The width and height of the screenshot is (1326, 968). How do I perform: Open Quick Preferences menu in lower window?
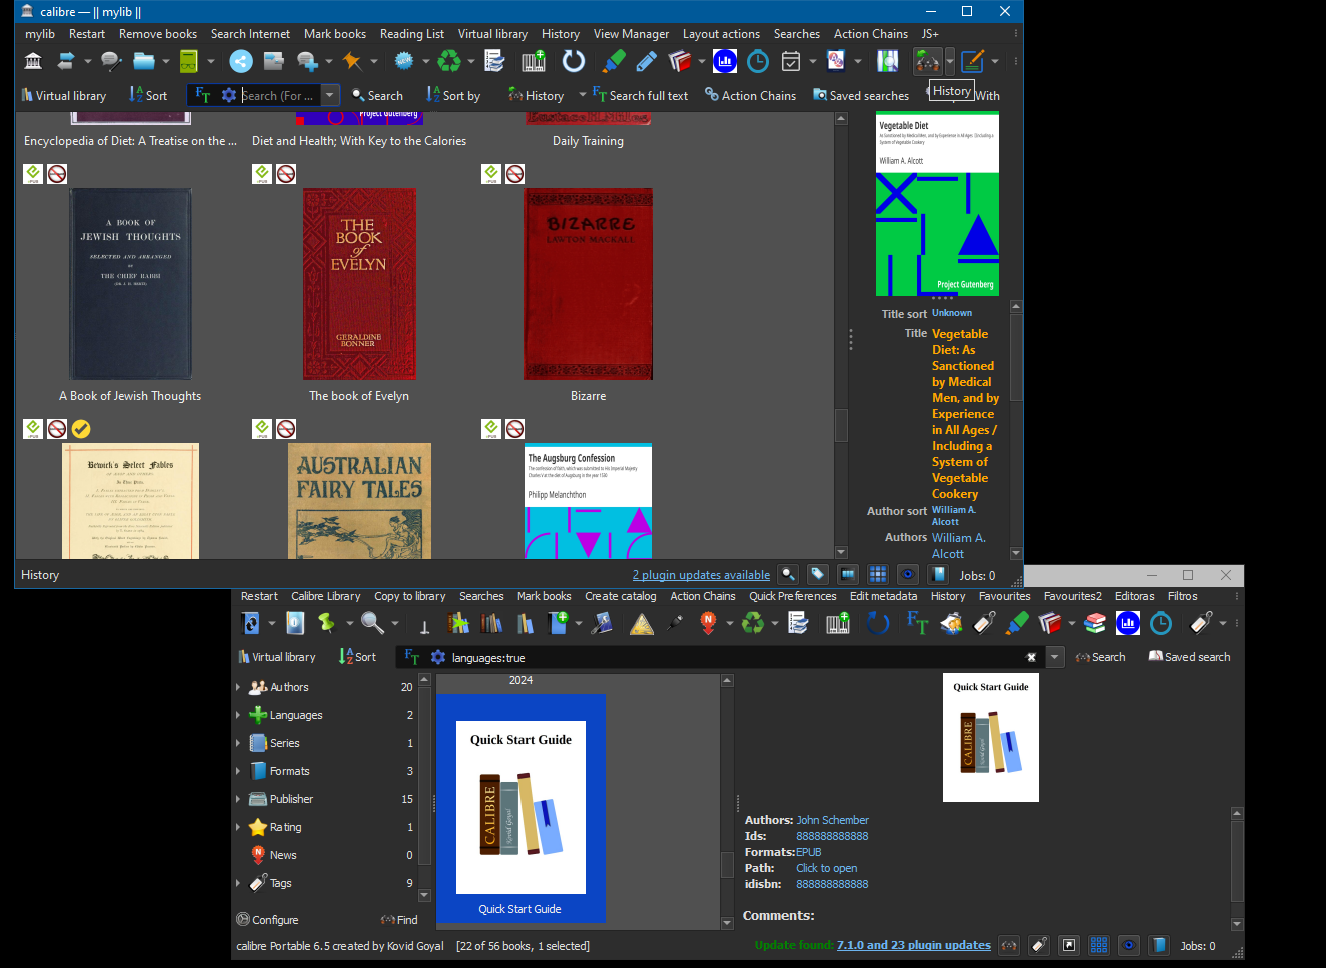click(793, 596)
